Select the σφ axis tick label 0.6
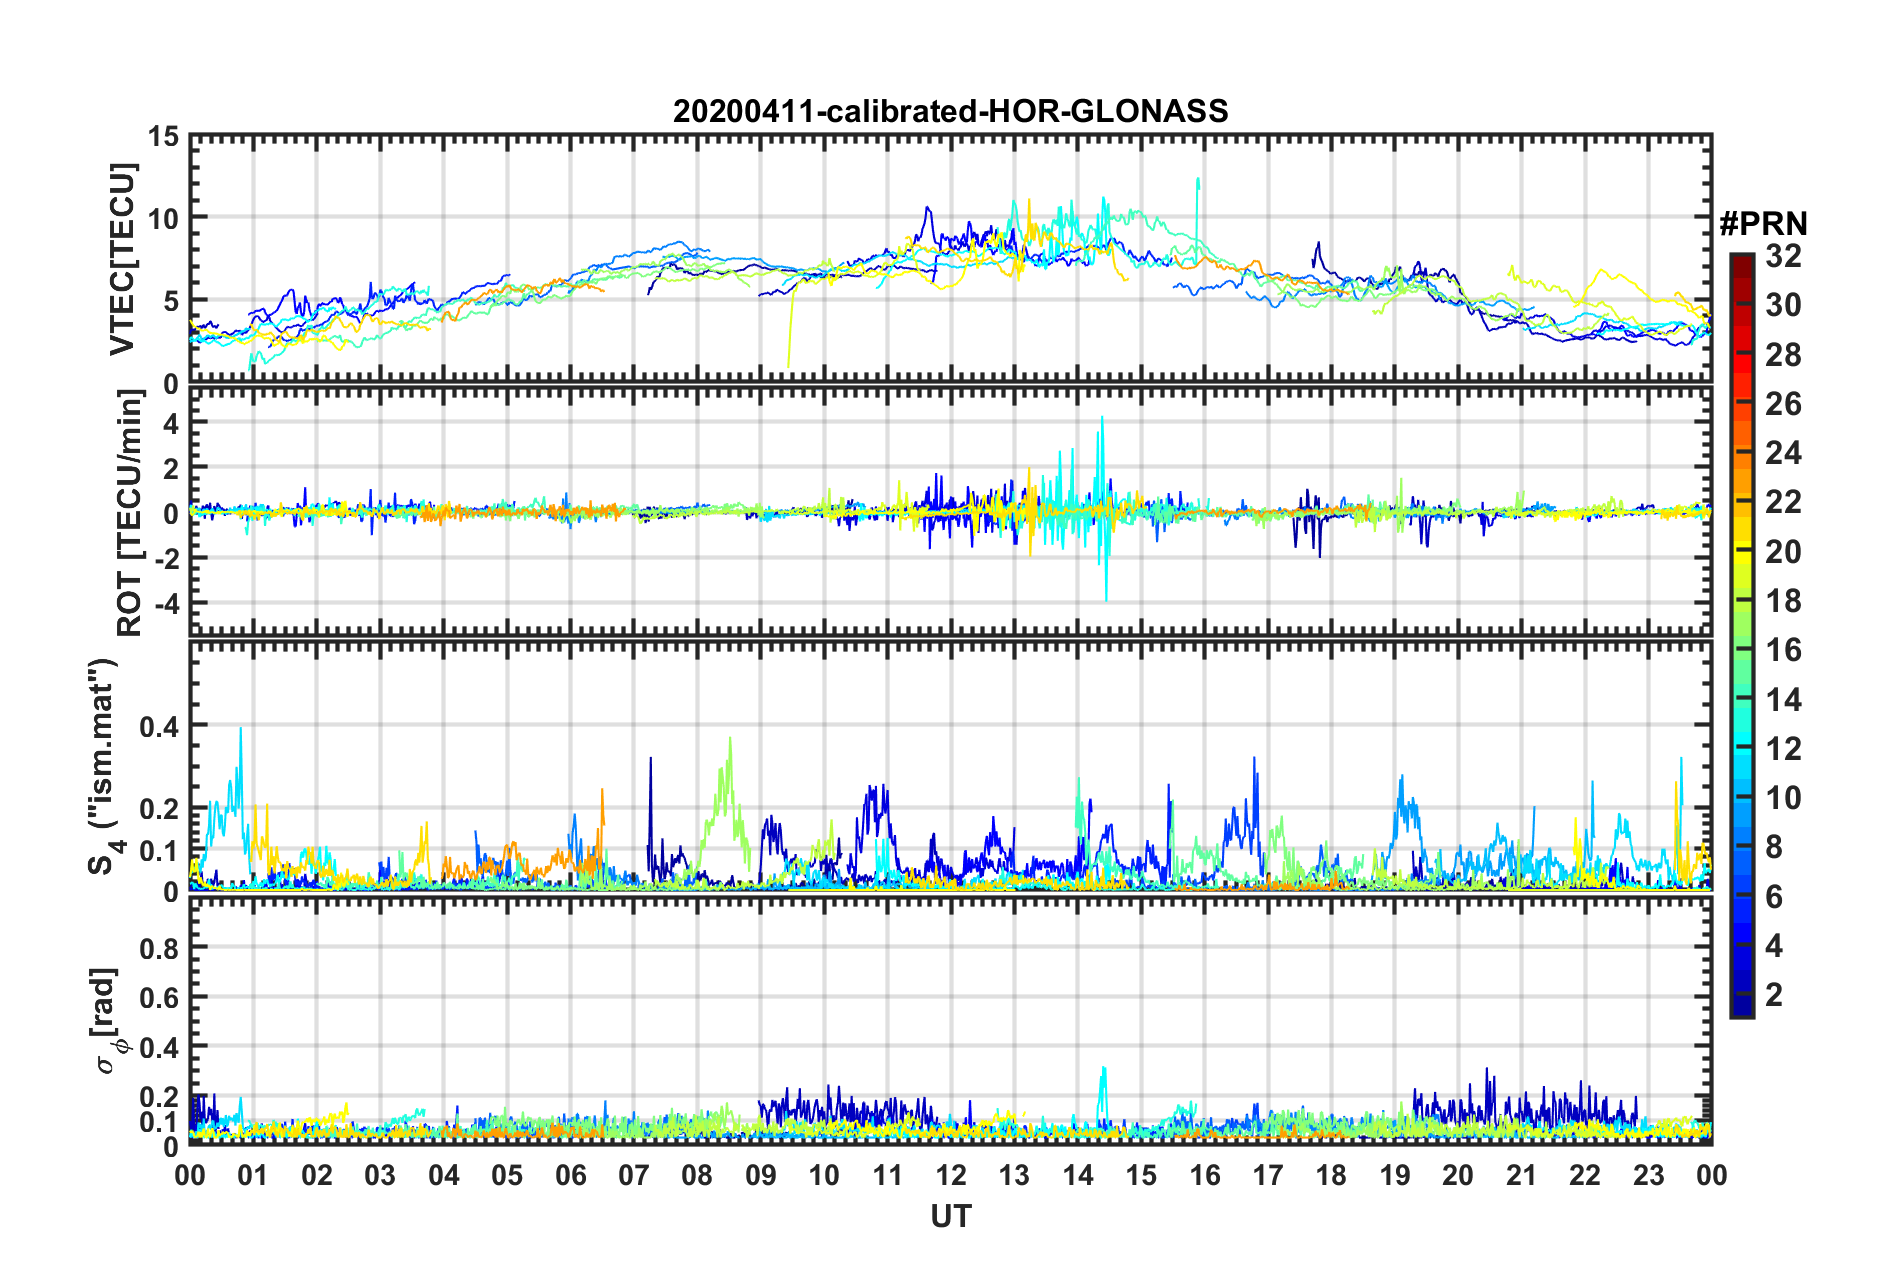This screenshot has height=1272, width=1902. coord(159,997)
